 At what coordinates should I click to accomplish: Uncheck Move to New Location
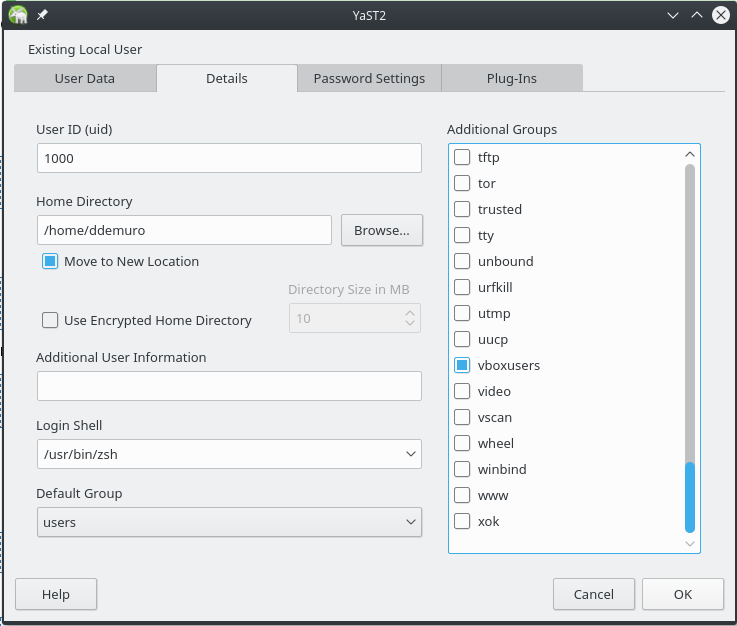[x=50, y=261]
